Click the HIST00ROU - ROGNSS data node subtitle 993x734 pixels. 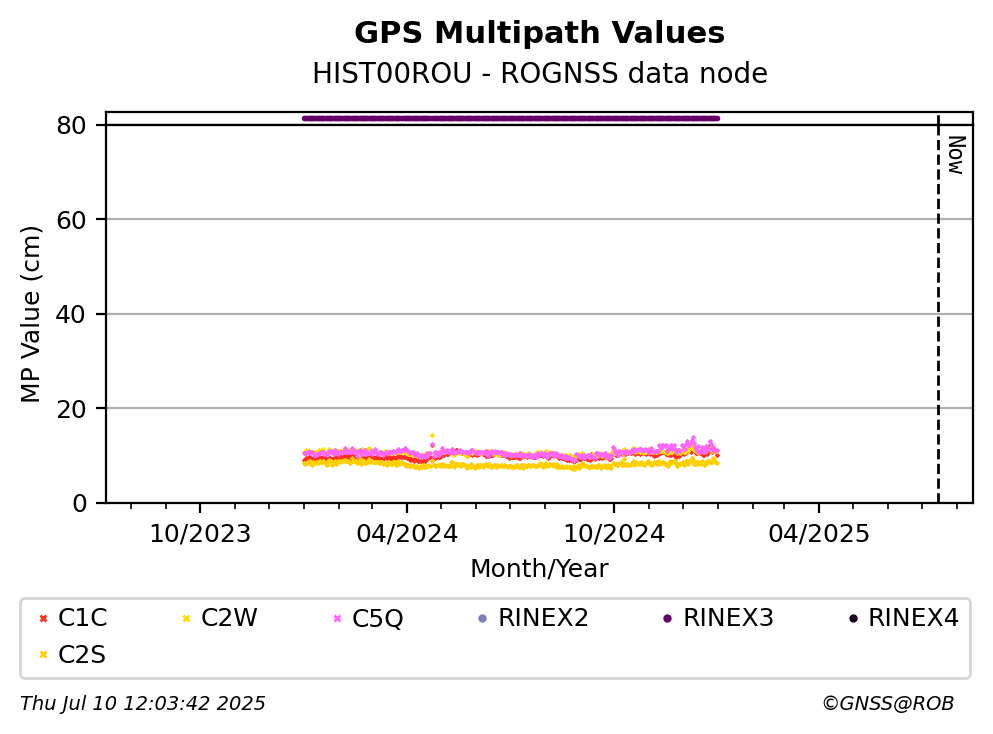pos(540,73)
